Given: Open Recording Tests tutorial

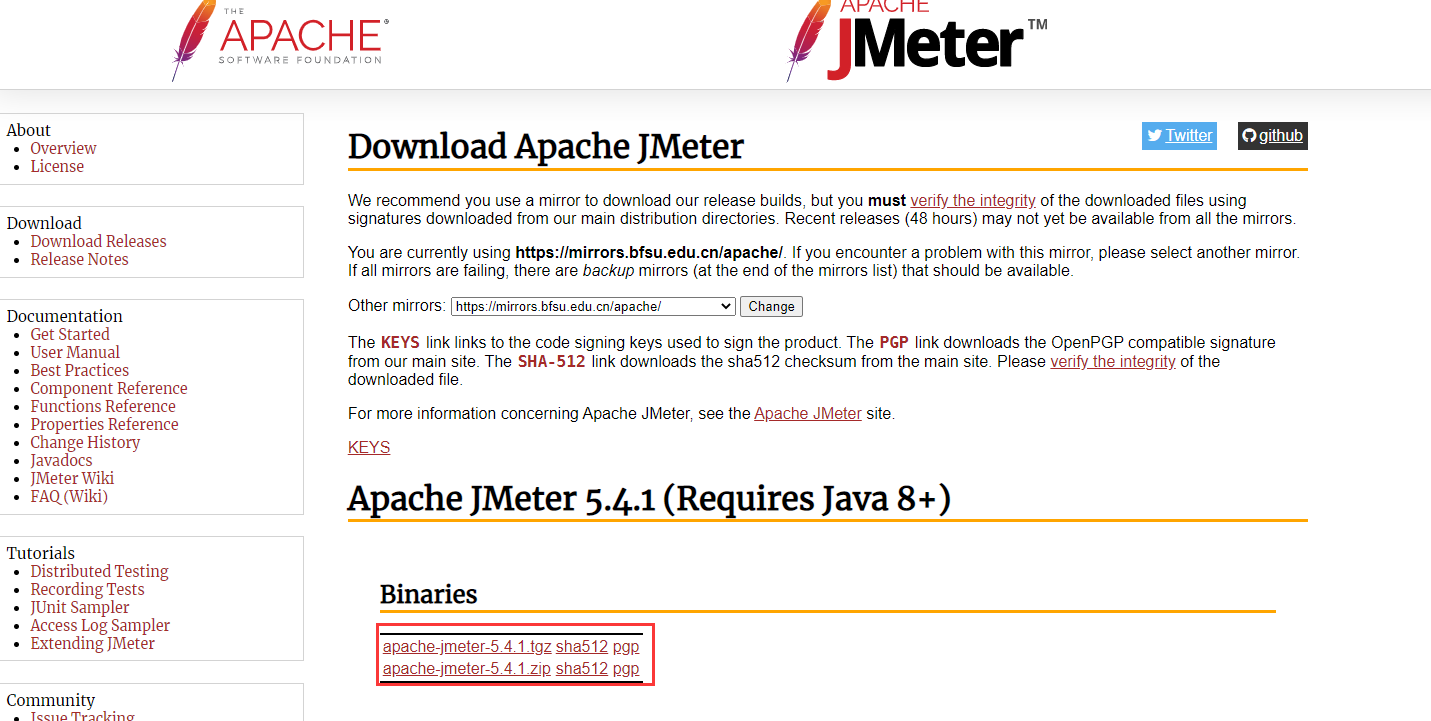Looking at the screenshot, I should point(87,589).
